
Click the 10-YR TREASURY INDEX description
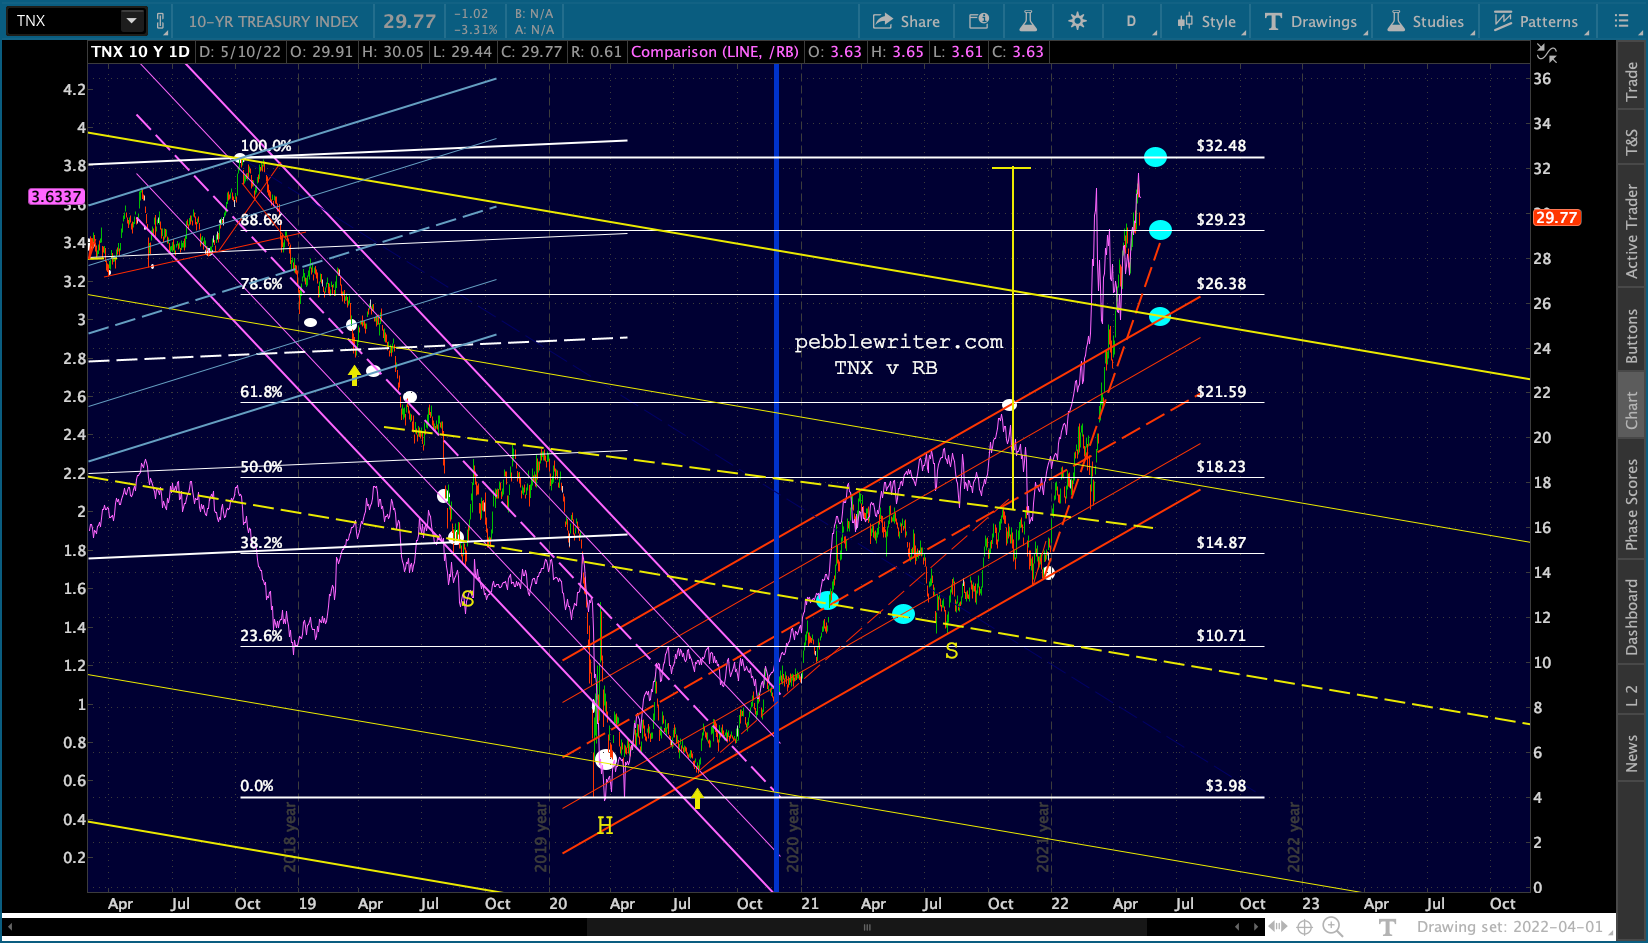pos(273,21)
